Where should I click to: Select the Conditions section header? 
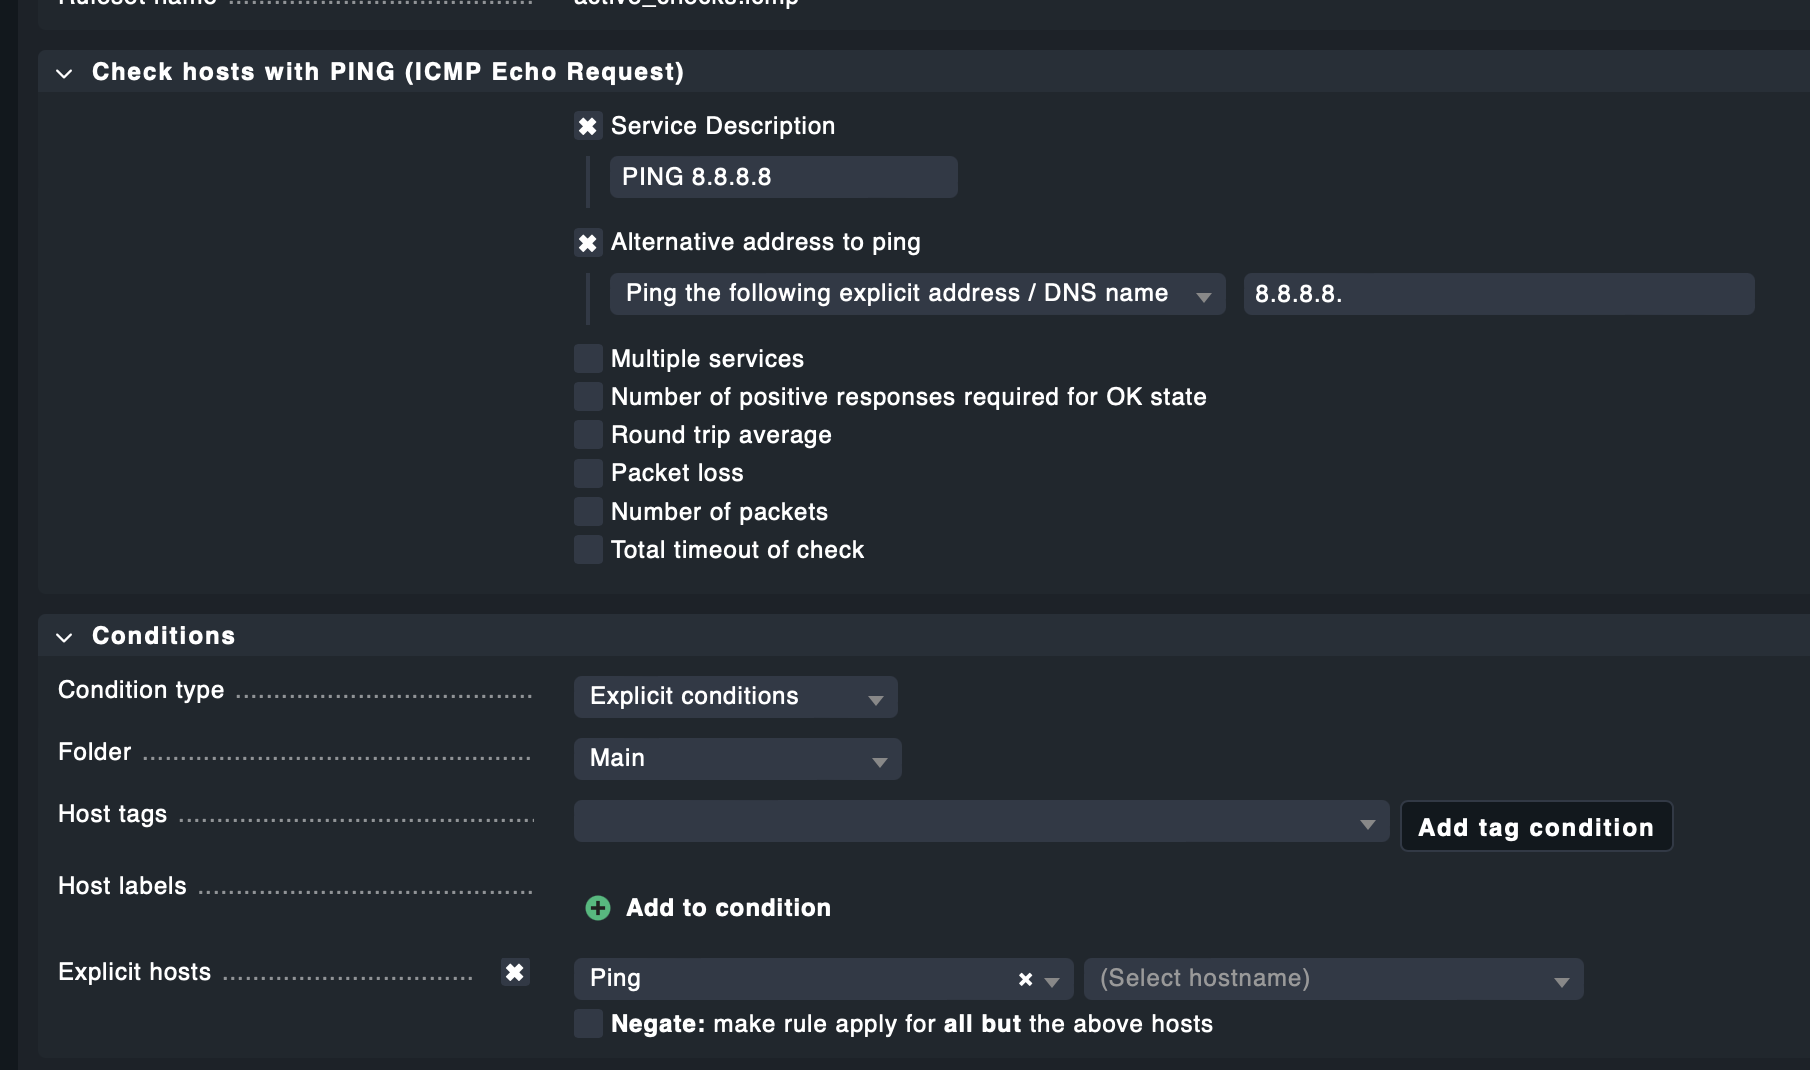[163, 635]
